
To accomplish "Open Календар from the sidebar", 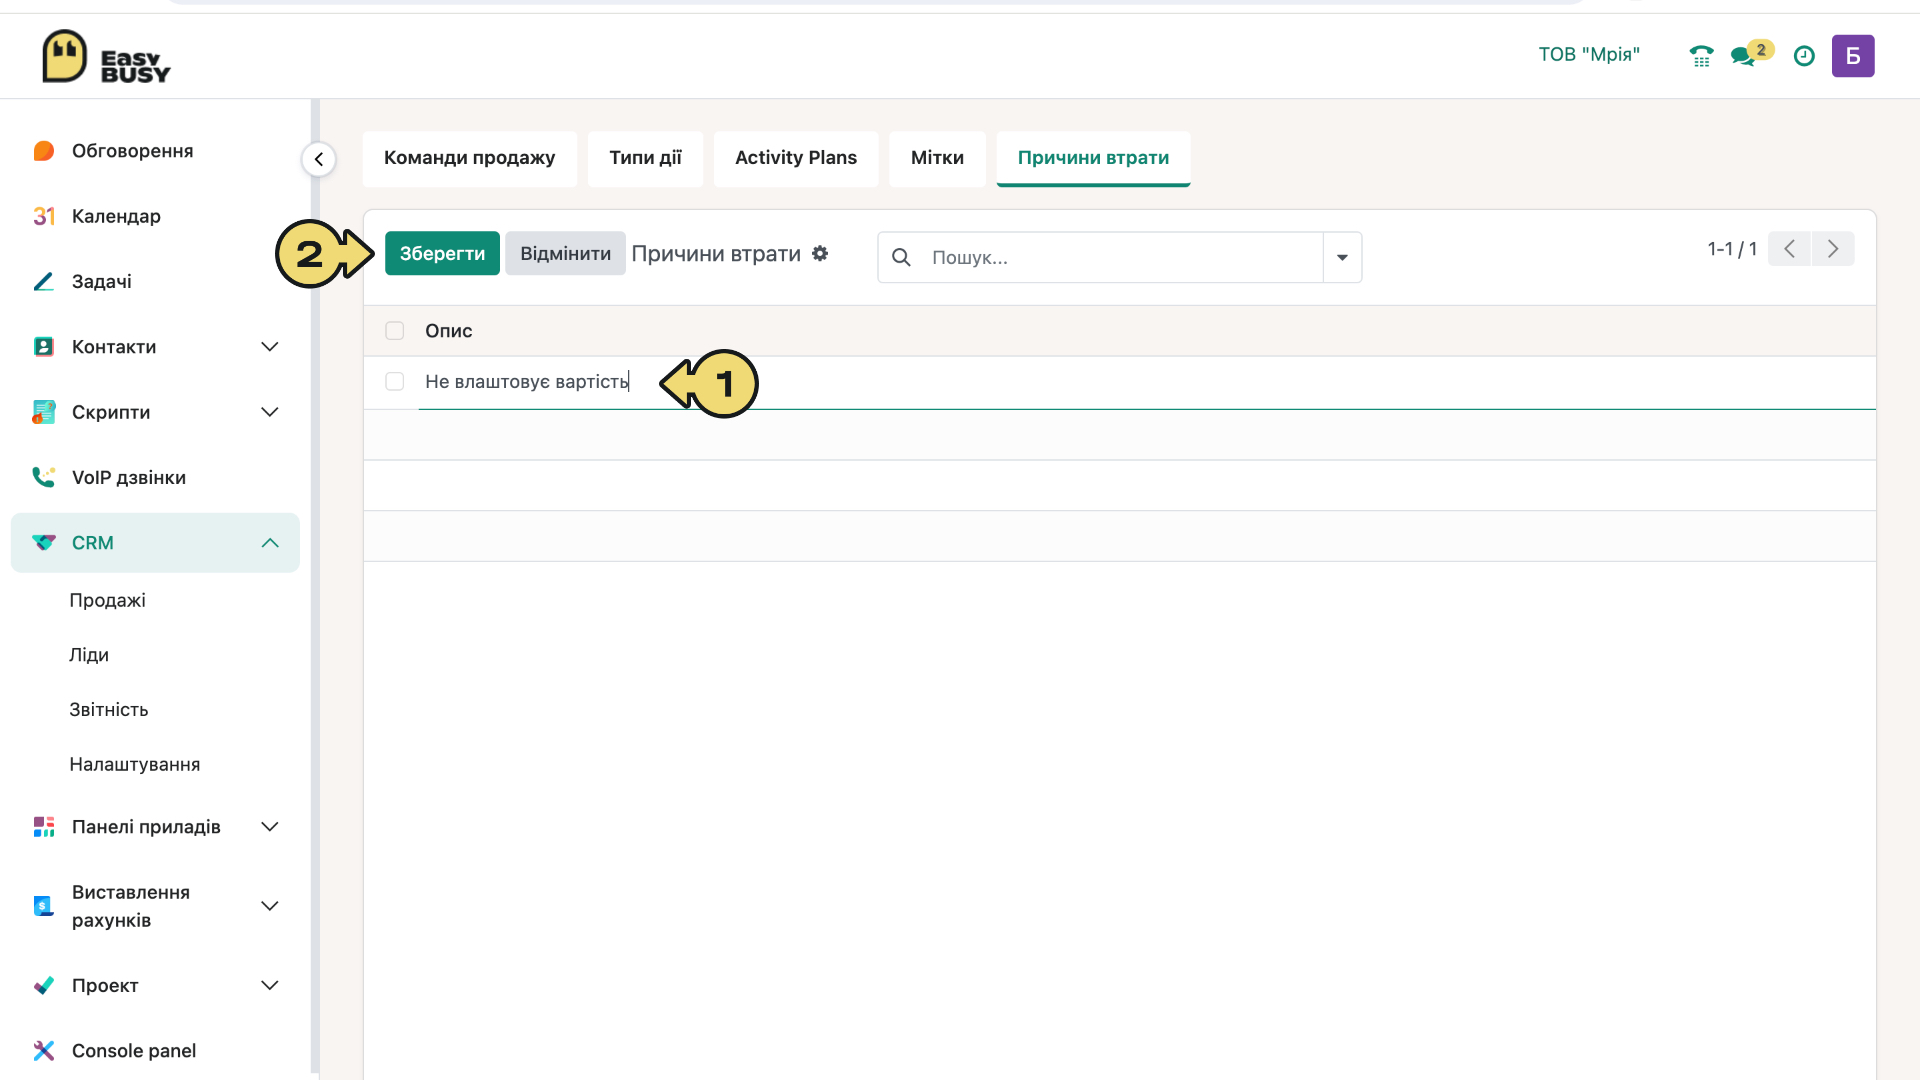I will (116, 216).
